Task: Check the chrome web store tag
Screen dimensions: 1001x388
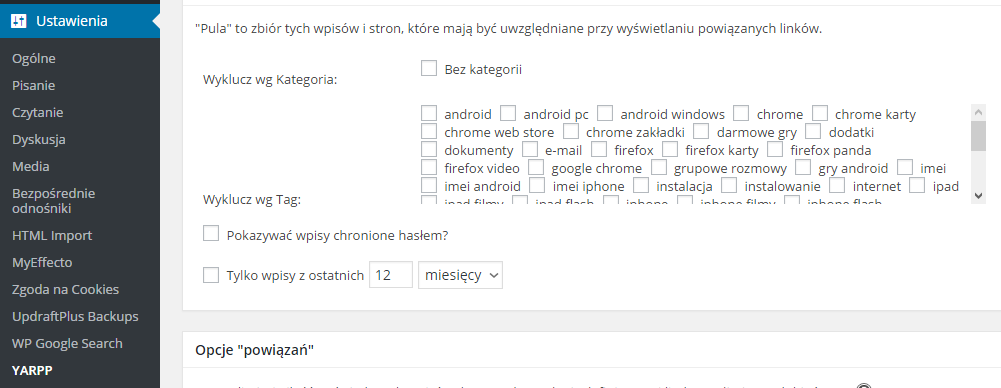Action: 429,131
